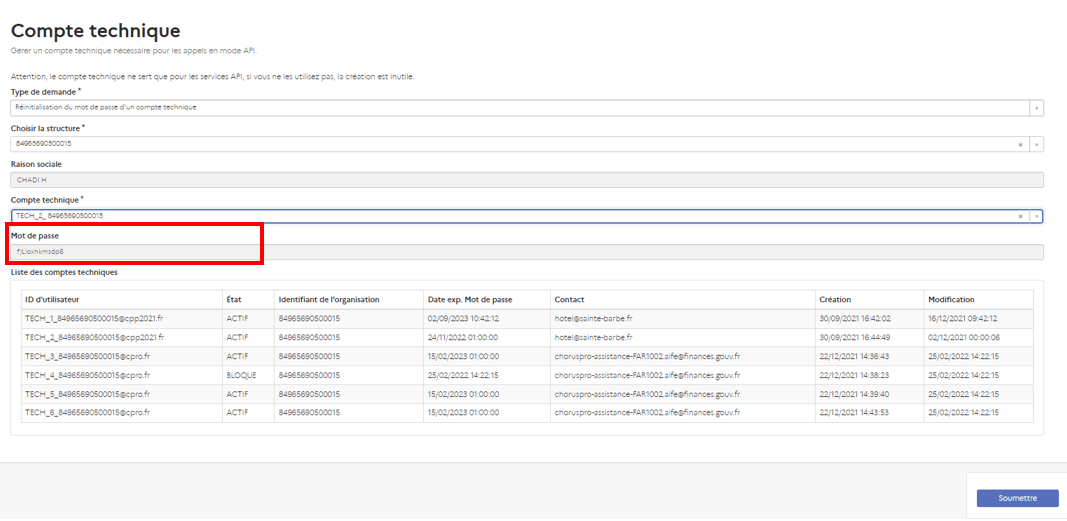Select the TECH_6_84965690500015@cpro.fr row
The width and height of the screenshot is (1067, 521).
(88, 413)
